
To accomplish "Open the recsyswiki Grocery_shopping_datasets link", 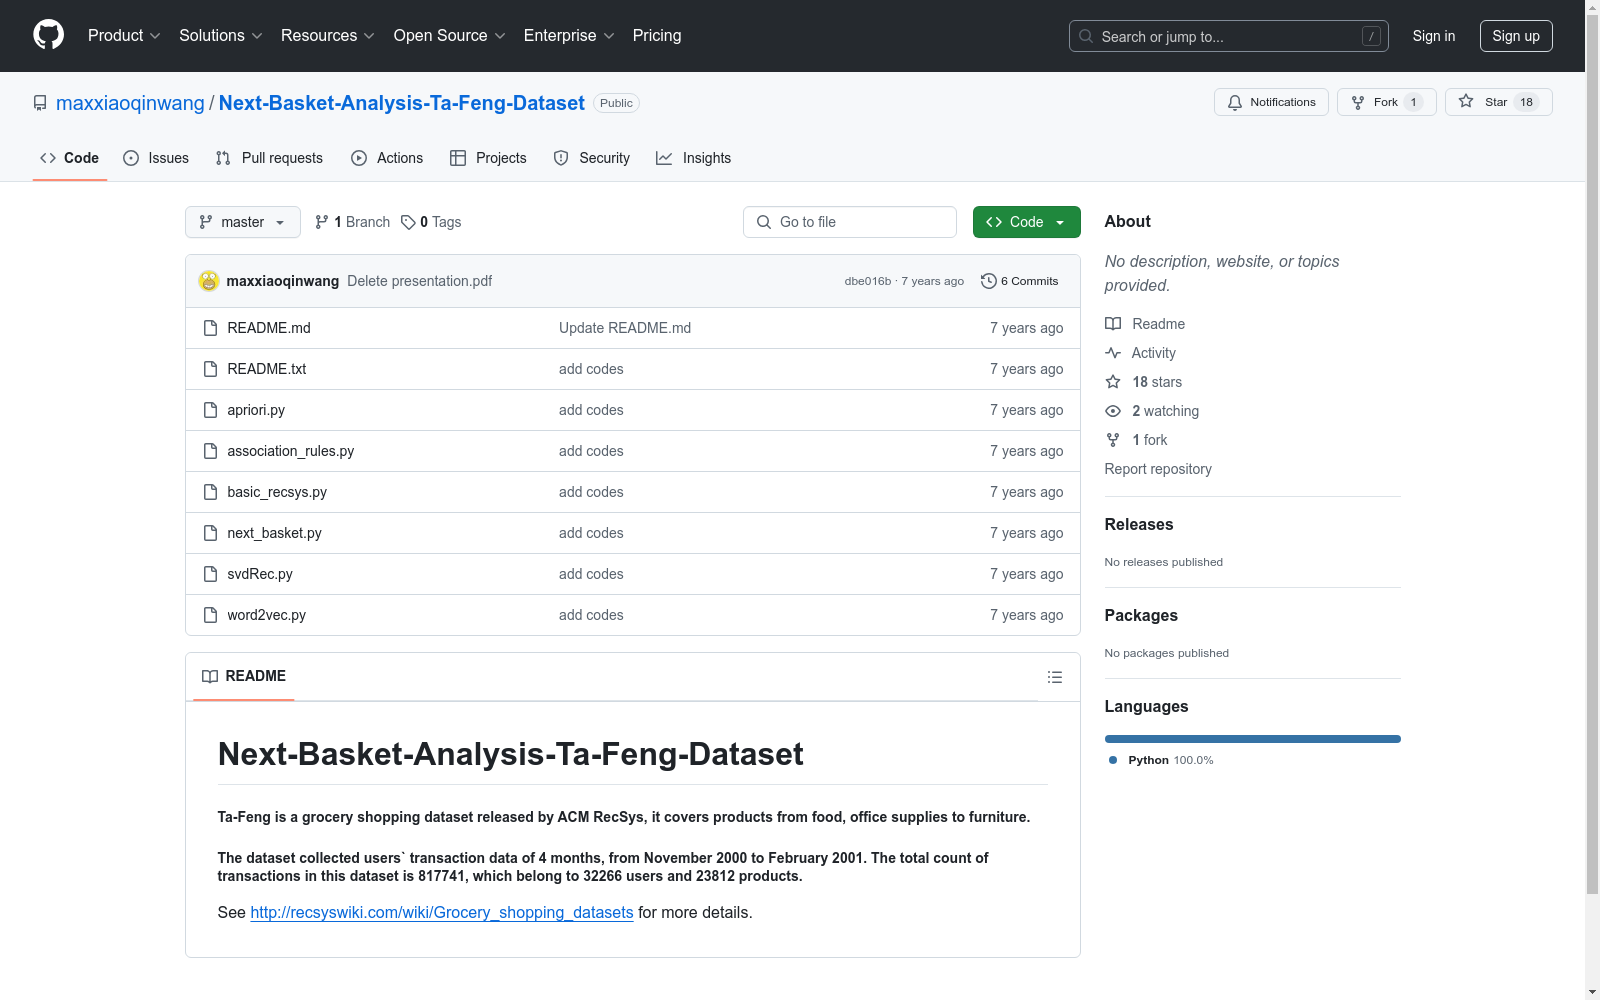I will [442, 913].
